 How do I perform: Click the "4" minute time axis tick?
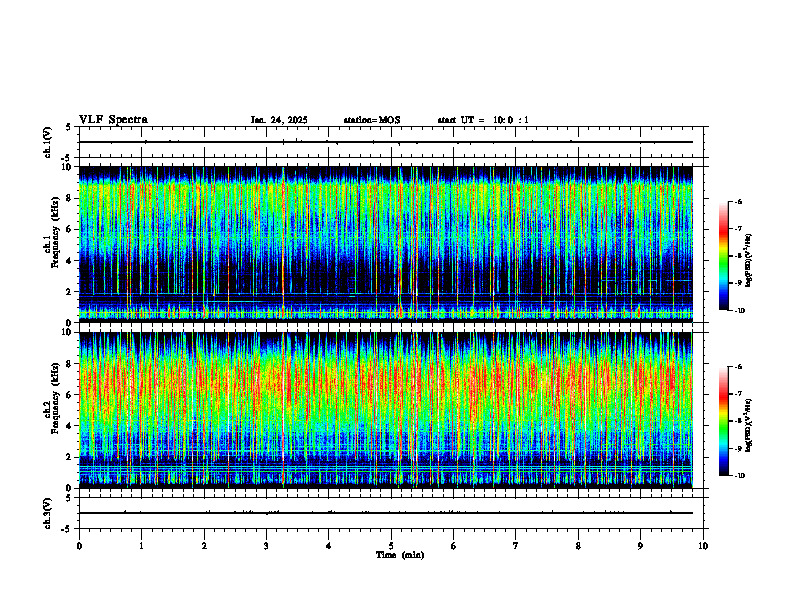[329, 546]
